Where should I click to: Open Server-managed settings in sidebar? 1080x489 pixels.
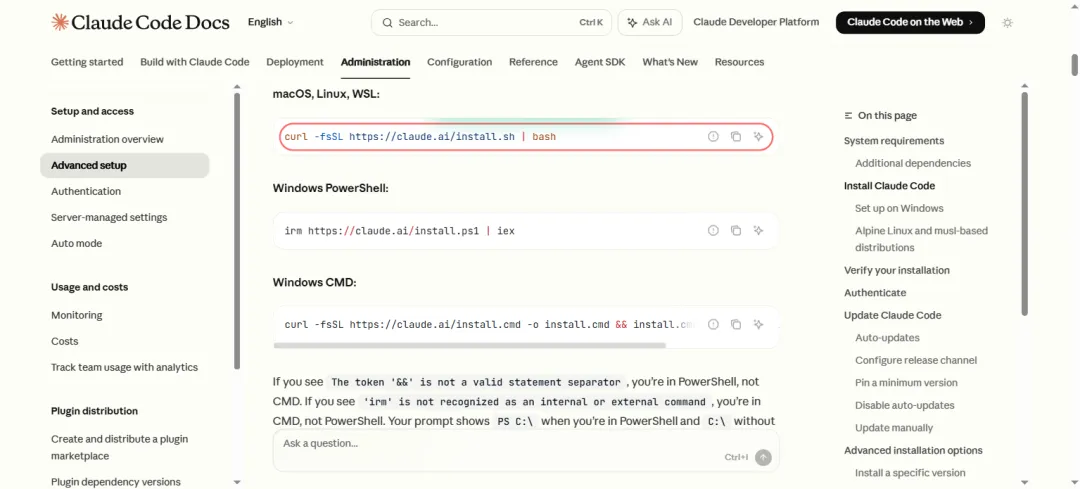[x=109, y=217]
